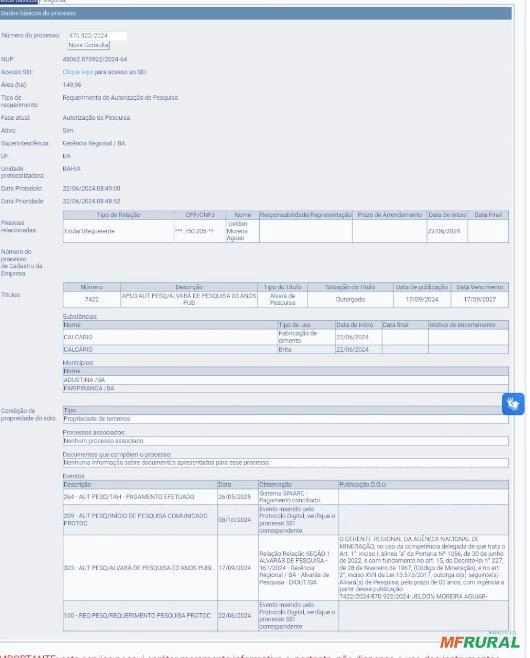
Task: Click the CPF/CNPJ column header
Action: point(200,215)
